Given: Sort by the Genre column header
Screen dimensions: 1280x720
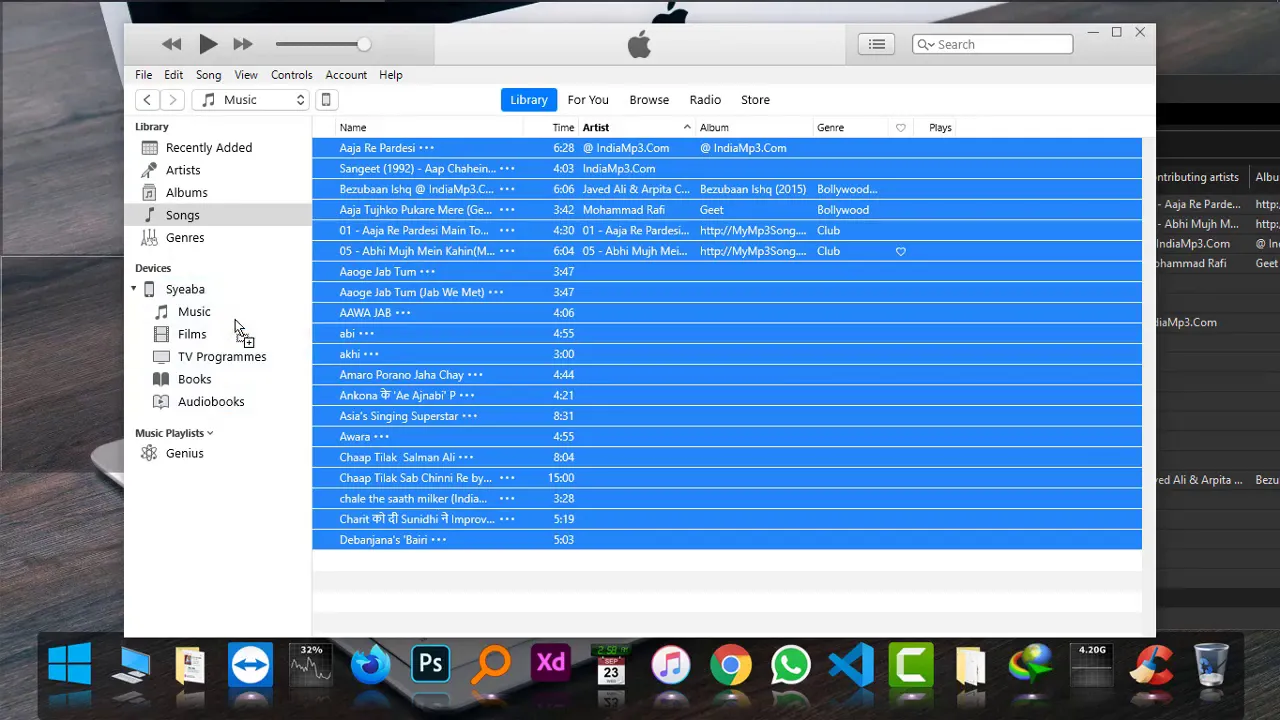Looking at the screenshot, I should pos(830,128).
